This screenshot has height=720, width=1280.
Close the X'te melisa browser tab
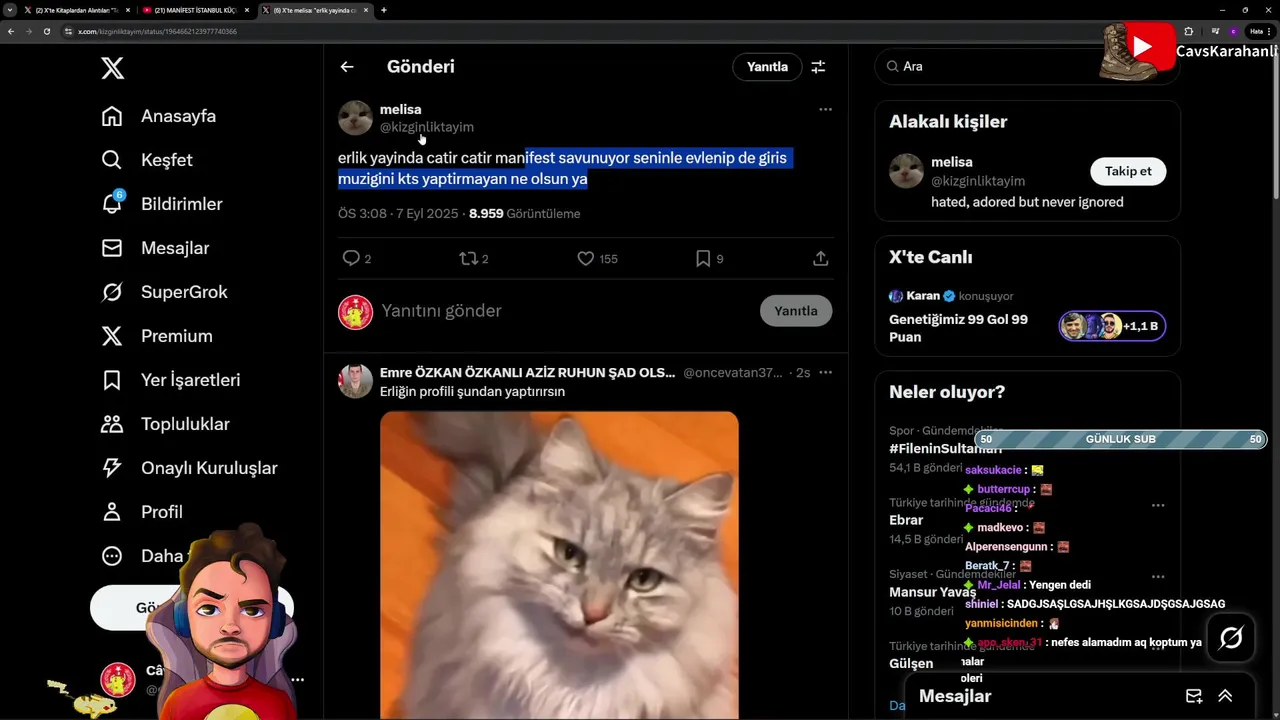[x=366, y=10]
